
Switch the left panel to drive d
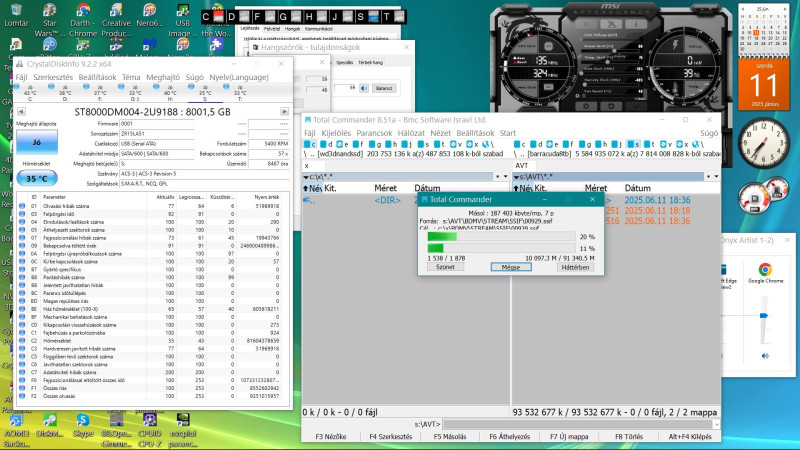(327, 144)
